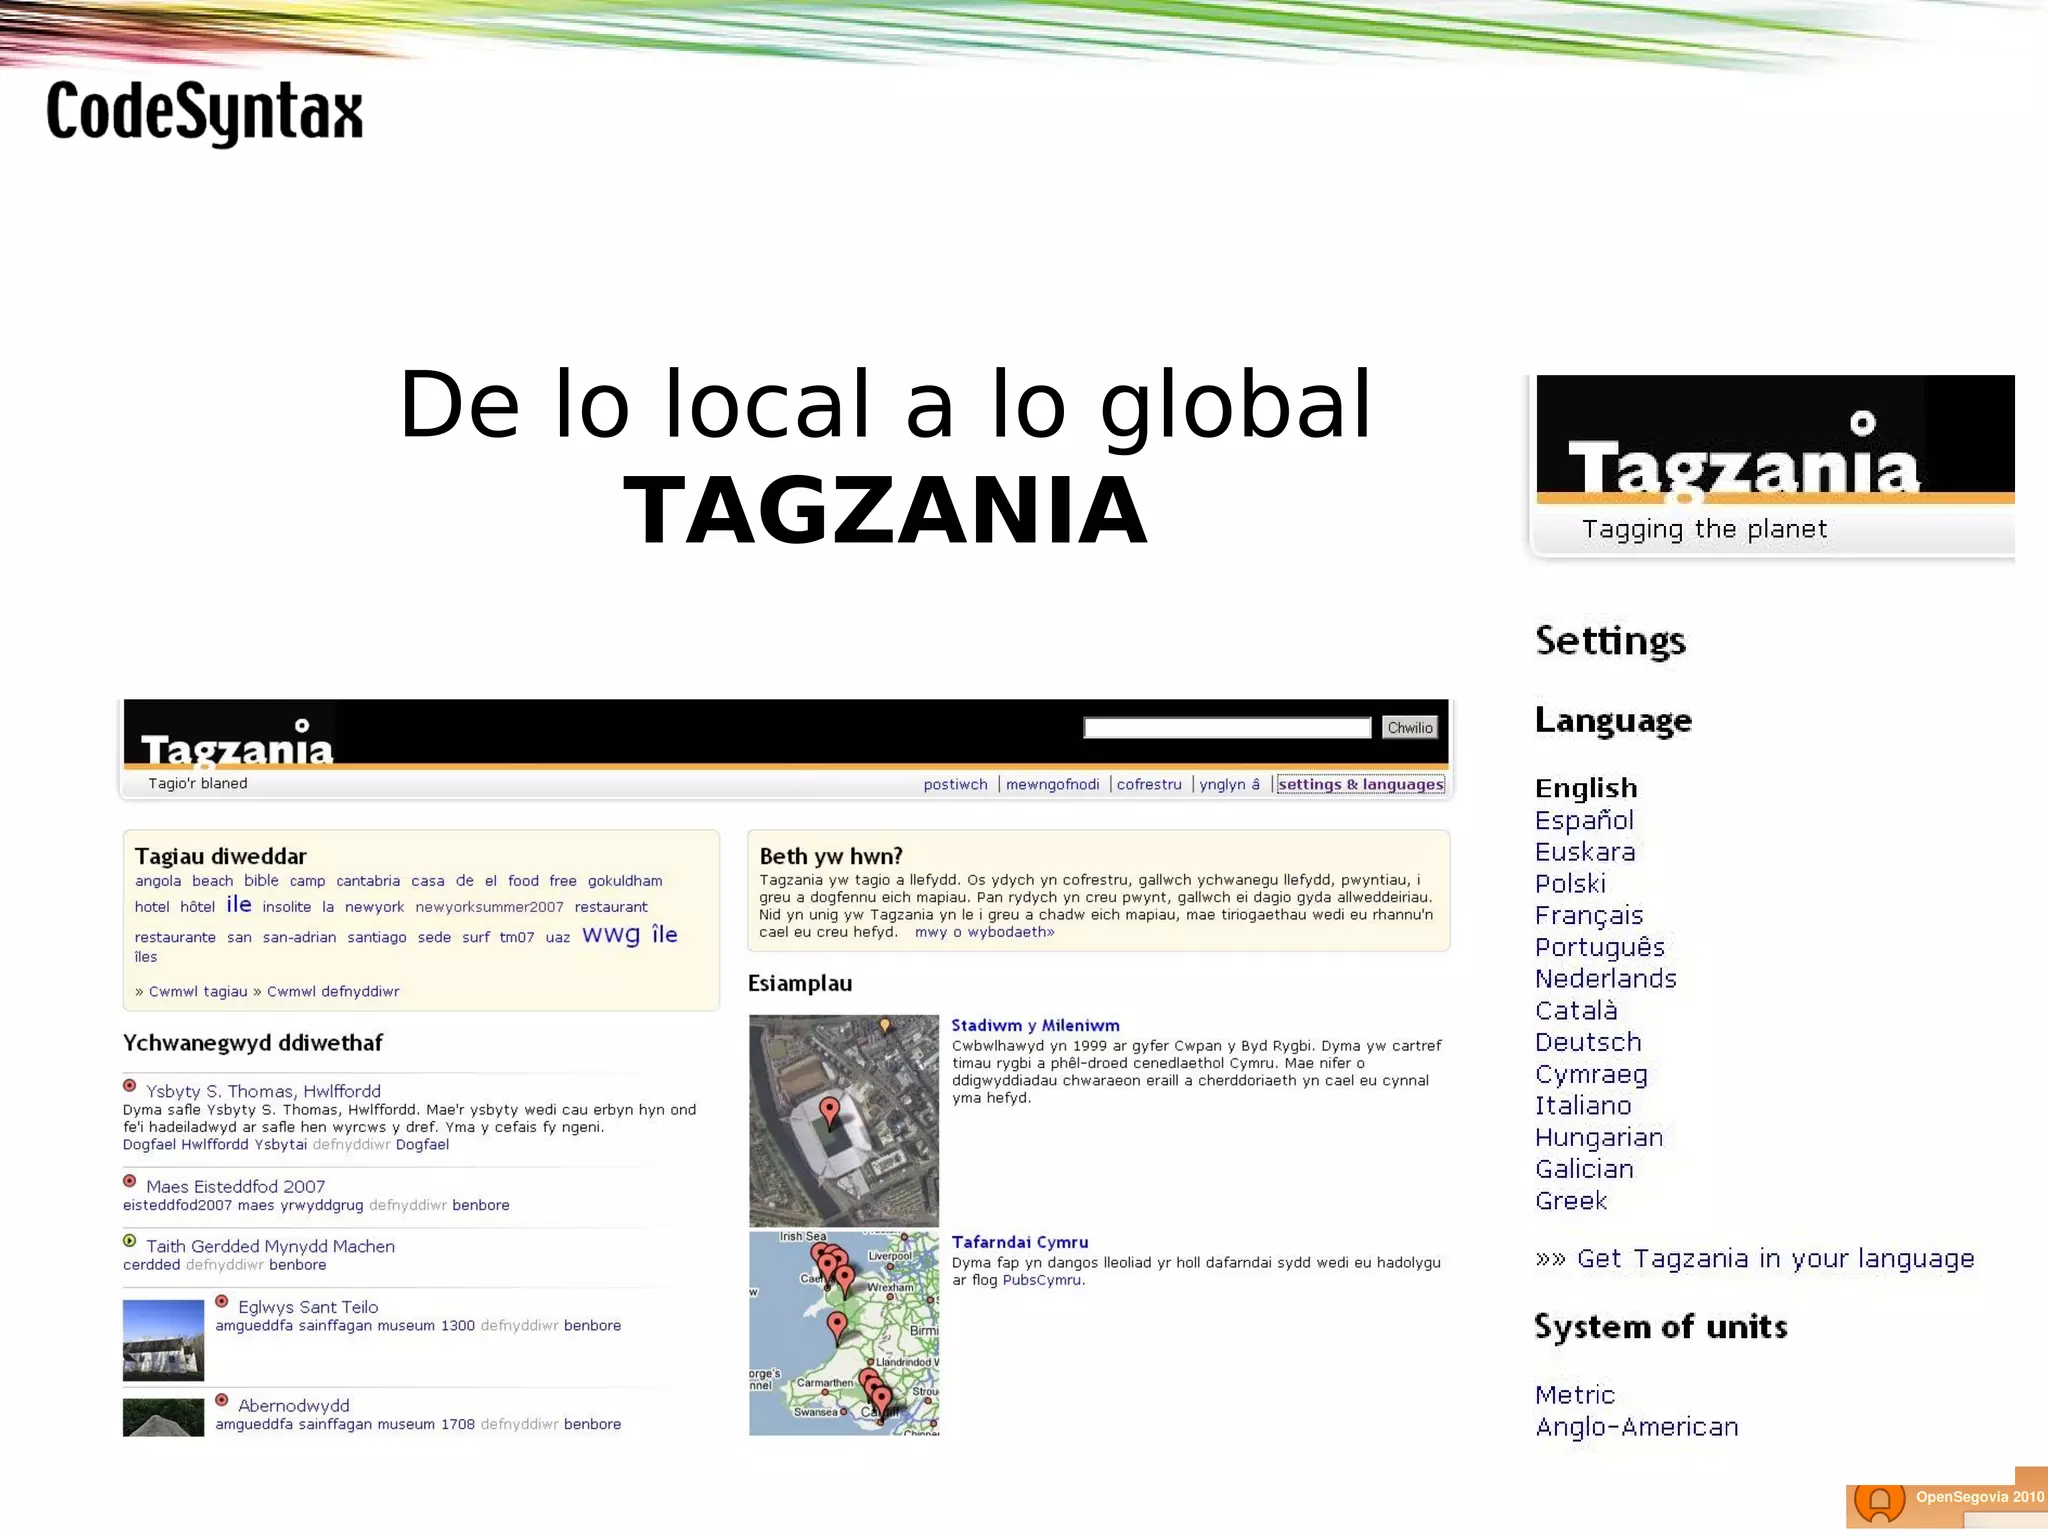
Task: Click the Tafarndai Cymru map thumbnail
Action: tap(844, 1333)
